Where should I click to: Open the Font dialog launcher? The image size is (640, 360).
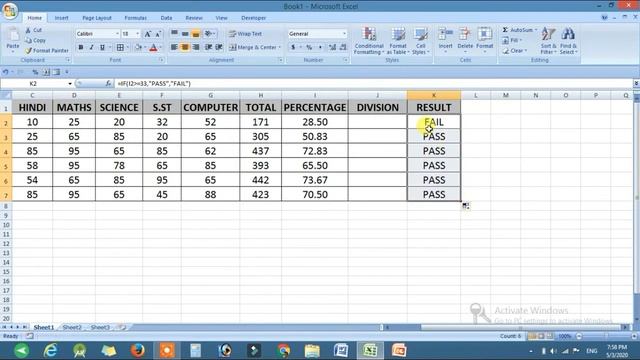coord(162,60)
